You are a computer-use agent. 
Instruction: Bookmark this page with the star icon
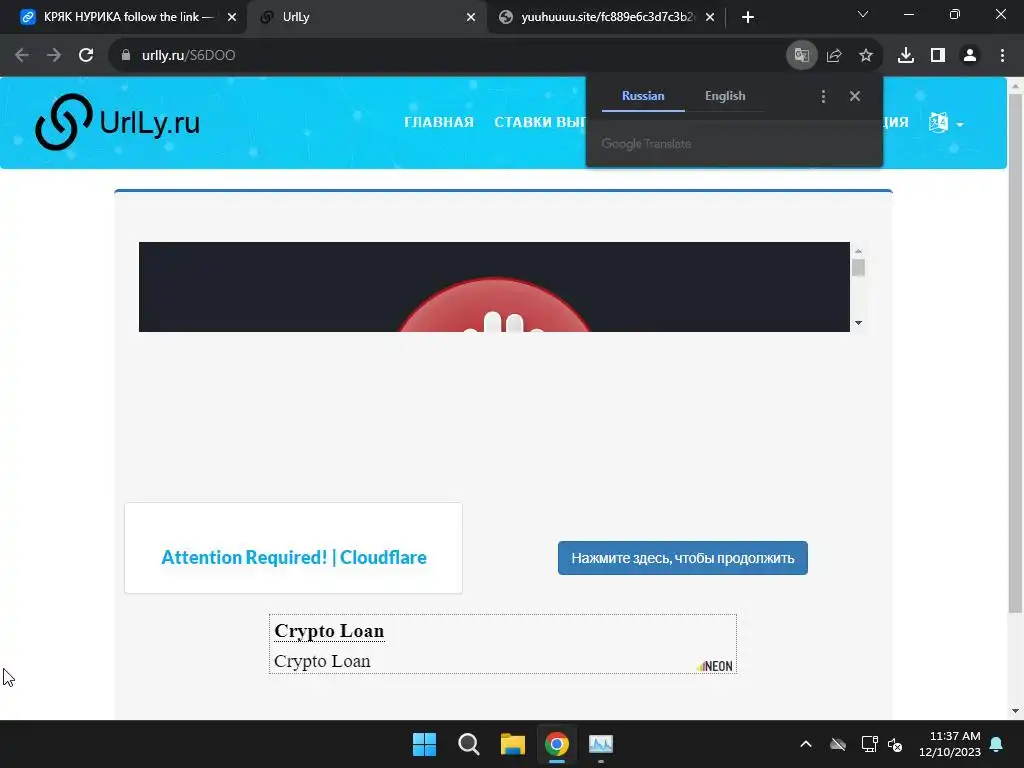click(866, 56)
